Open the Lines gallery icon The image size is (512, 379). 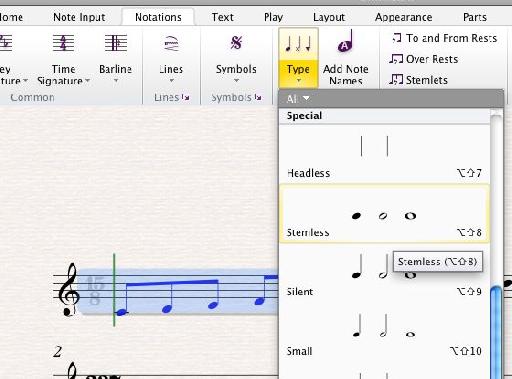tap(171, 43)
